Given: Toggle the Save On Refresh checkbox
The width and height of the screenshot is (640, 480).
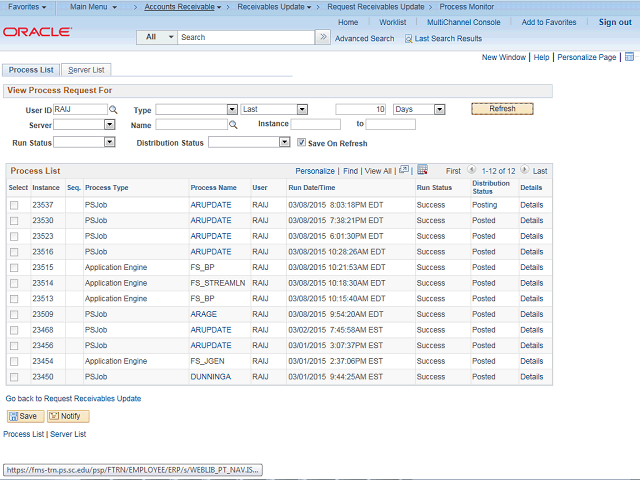Looking at the screenshot, I should [x=302, y=142].
